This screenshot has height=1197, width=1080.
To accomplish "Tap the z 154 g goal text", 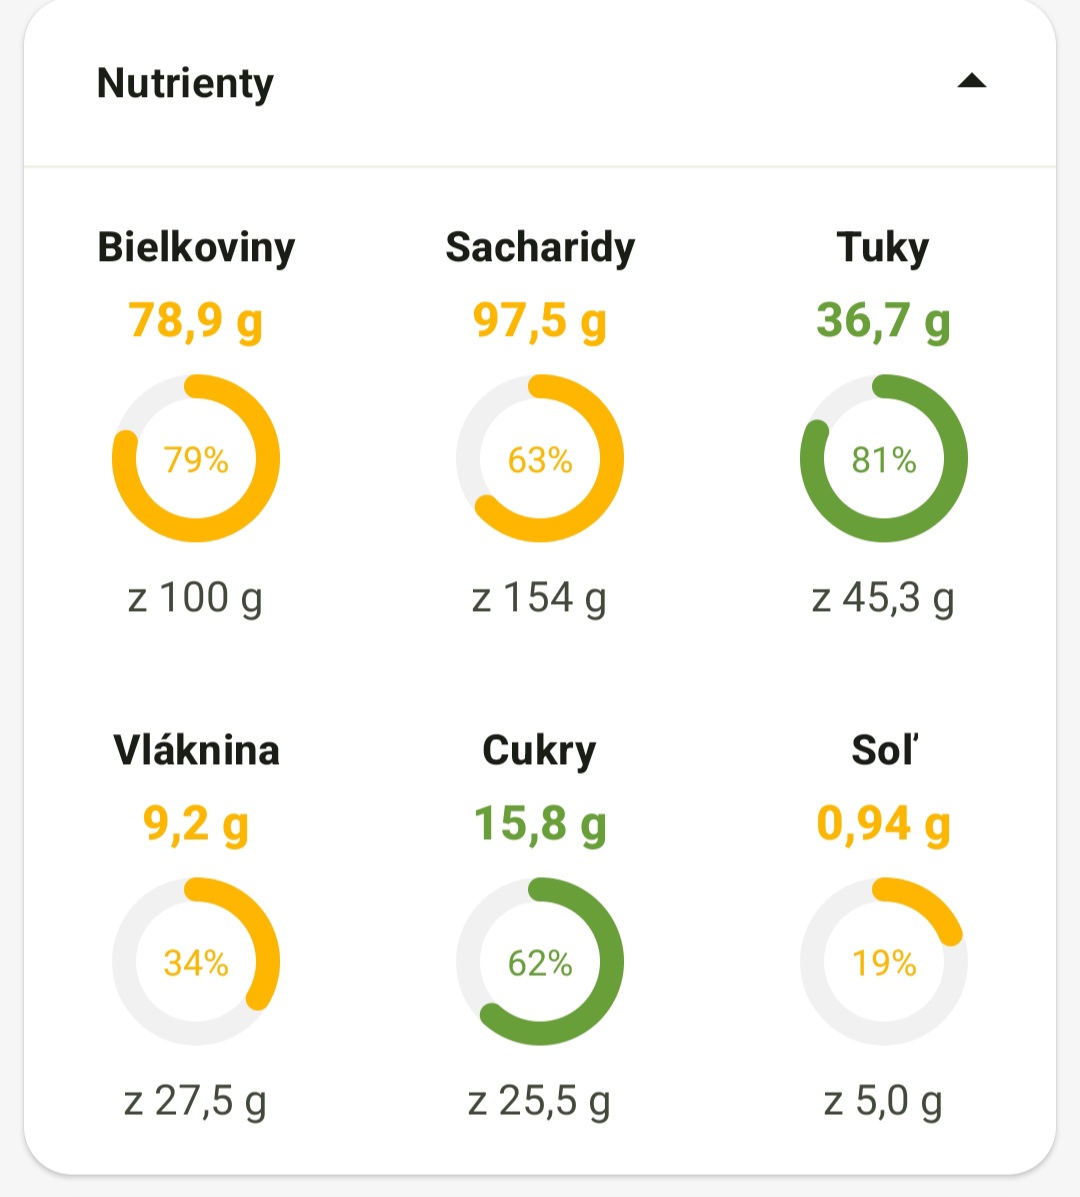I will tap(539, 598).
